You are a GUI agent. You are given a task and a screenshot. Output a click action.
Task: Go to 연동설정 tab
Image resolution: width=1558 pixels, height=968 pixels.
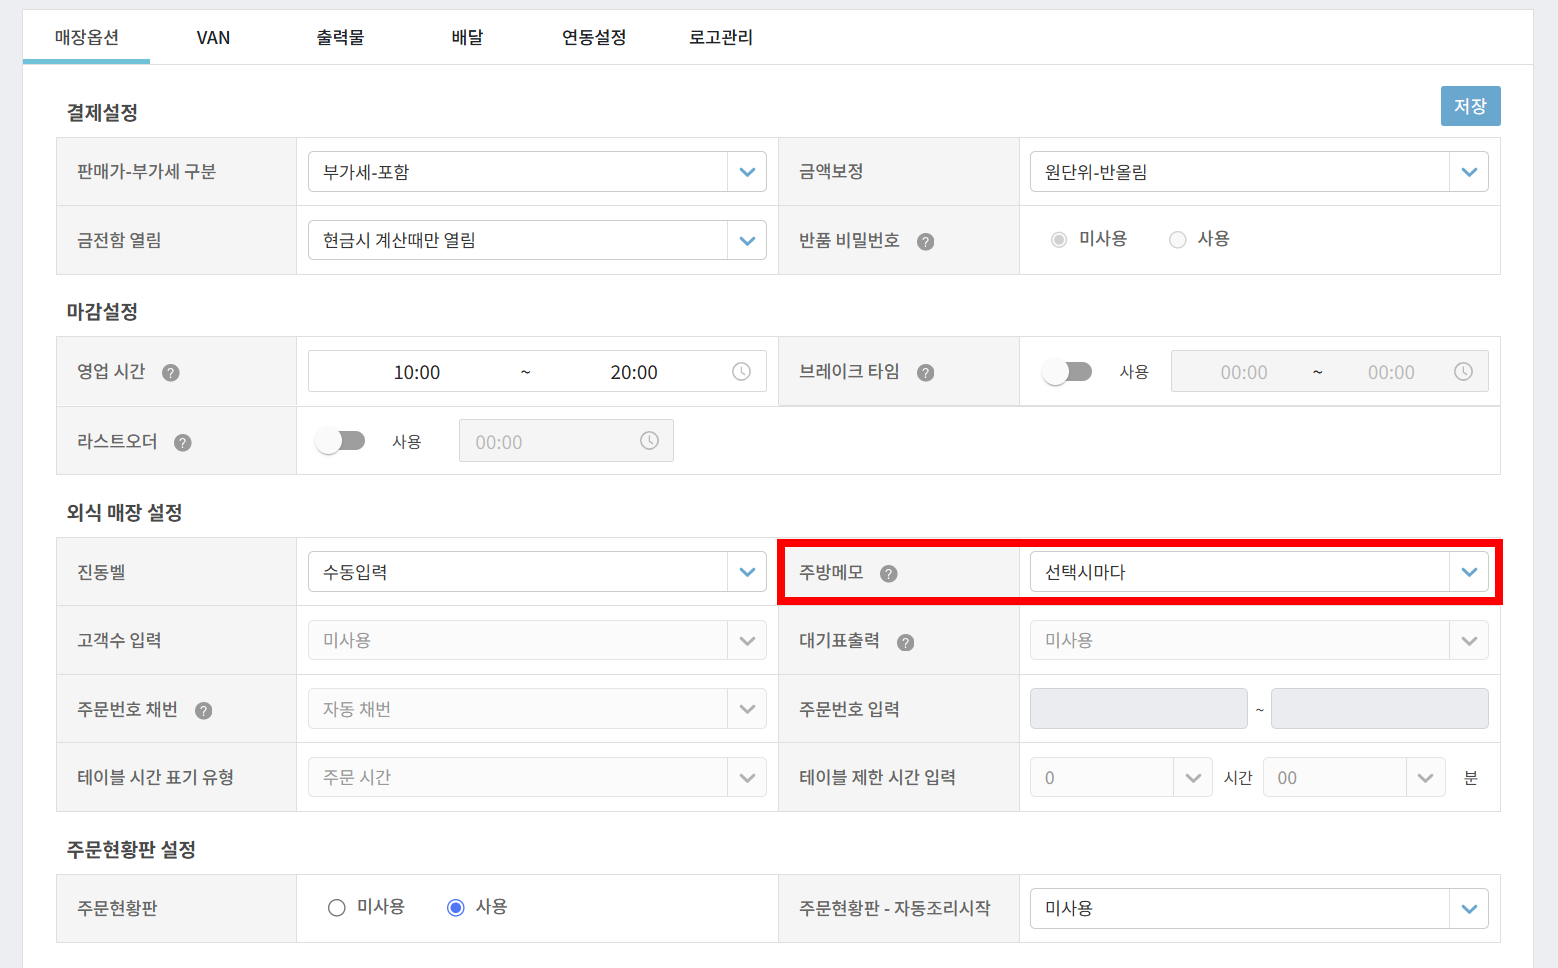[594, 37]
